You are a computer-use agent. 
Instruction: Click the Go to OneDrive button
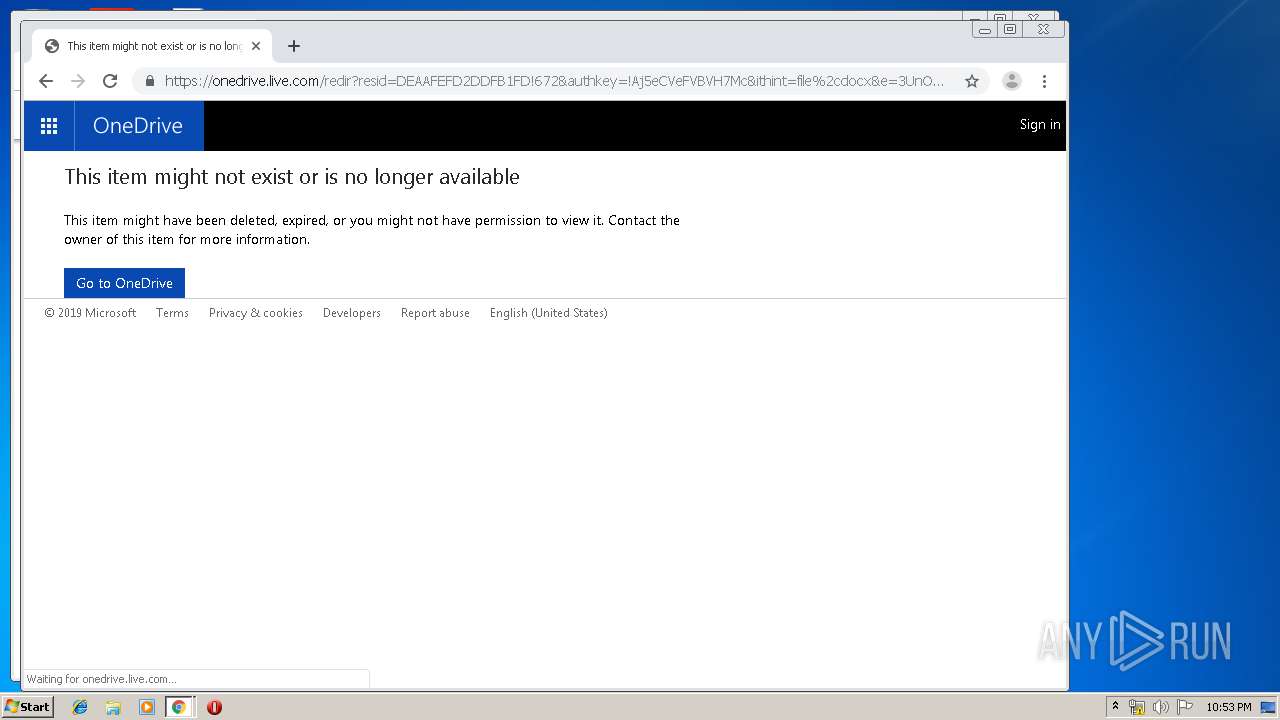pos(124,283)
